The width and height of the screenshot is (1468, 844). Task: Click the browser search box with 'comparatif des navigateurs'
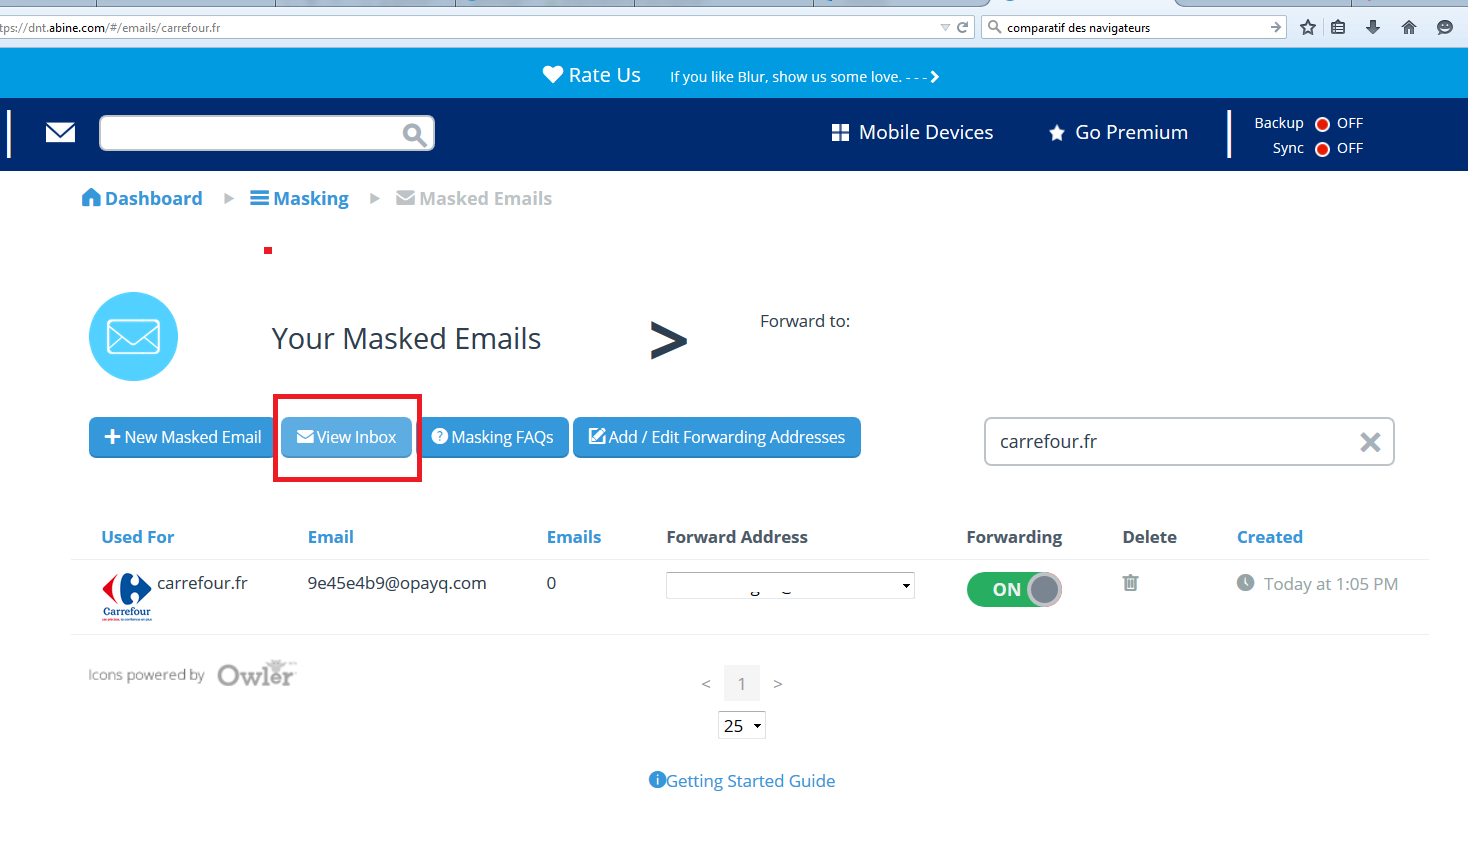pyautogui.click(x=1134, y=27)
